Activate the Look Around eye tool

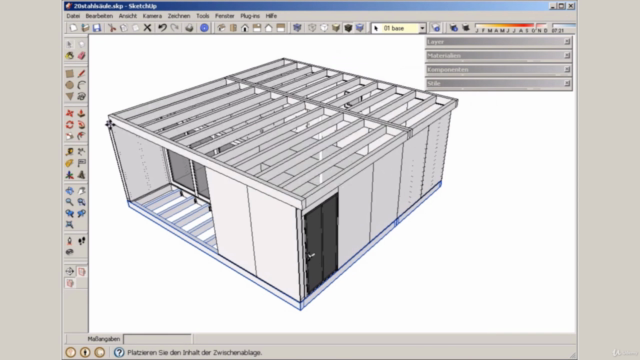[70, 252]
